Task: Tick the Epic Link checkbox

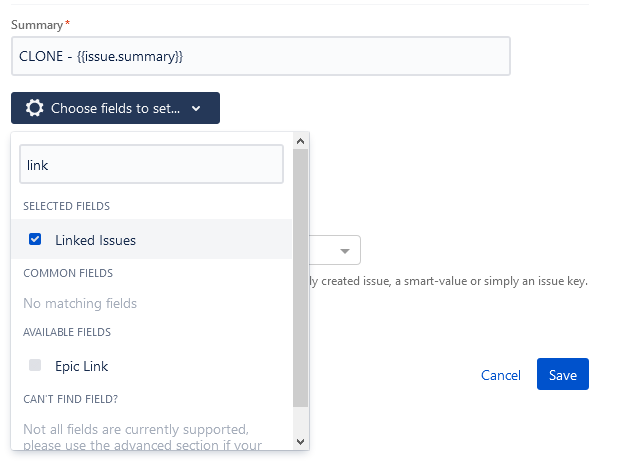Action: click(x=36, y=366)
